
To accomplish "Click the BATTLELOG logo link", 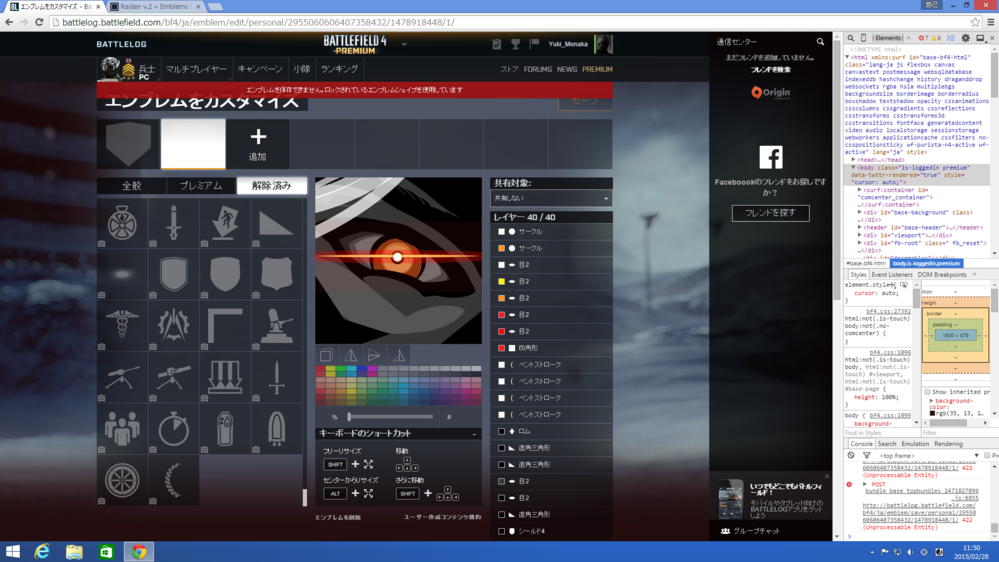I will (x=122, y=44).
